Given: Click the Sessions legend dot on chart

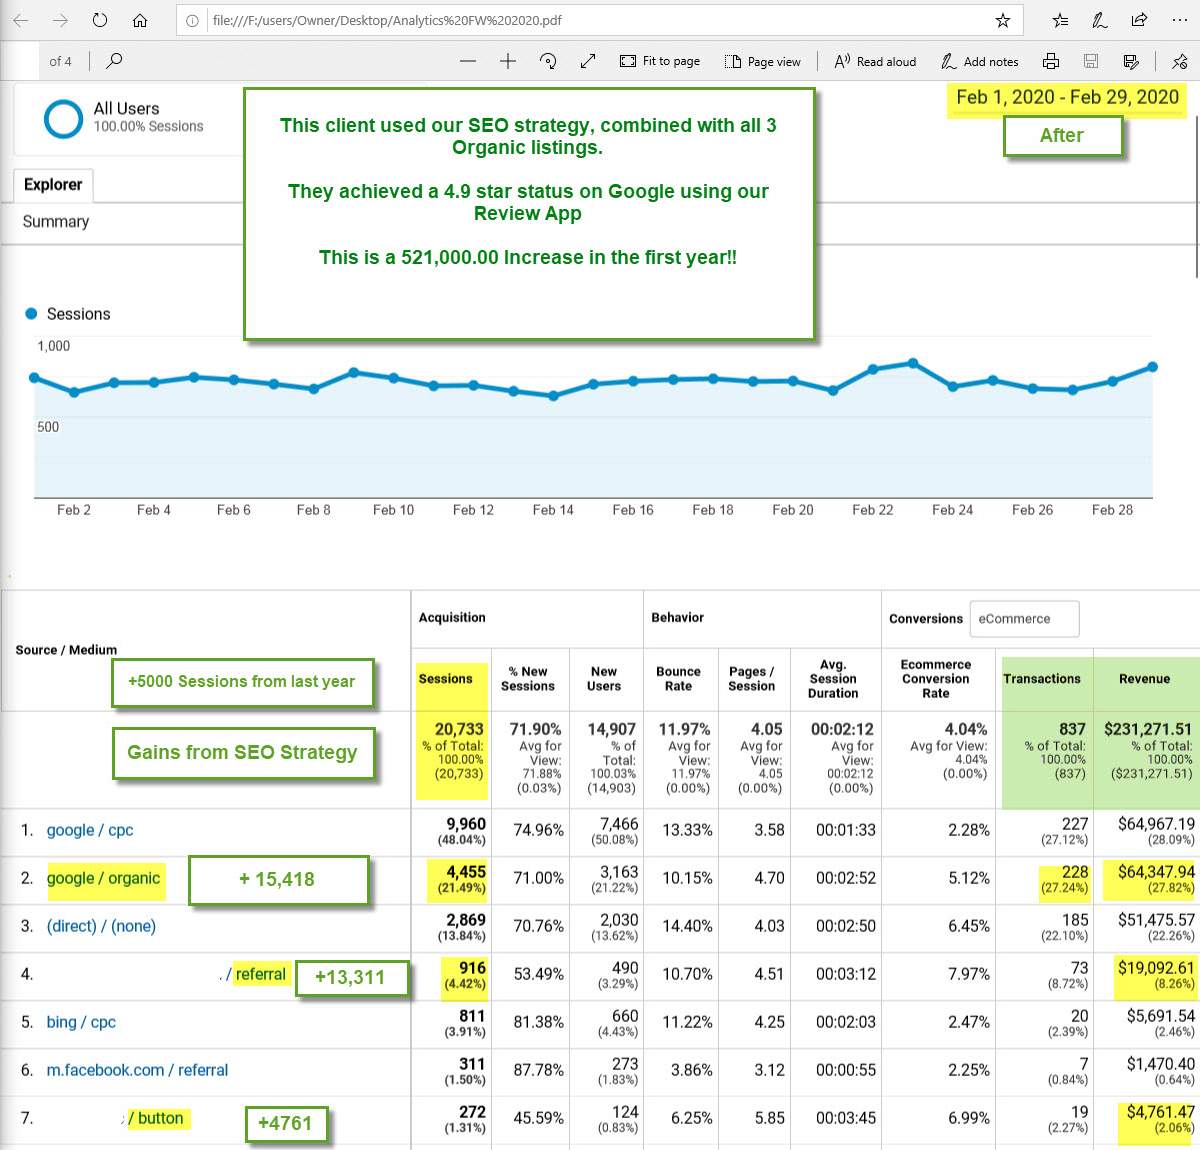Looking at the screenshot, I should [x=31, y=314].
